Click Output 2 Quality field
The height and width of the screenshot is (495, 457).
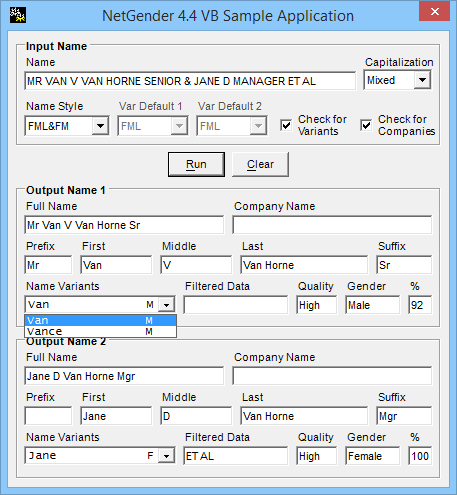click(316, 456)
